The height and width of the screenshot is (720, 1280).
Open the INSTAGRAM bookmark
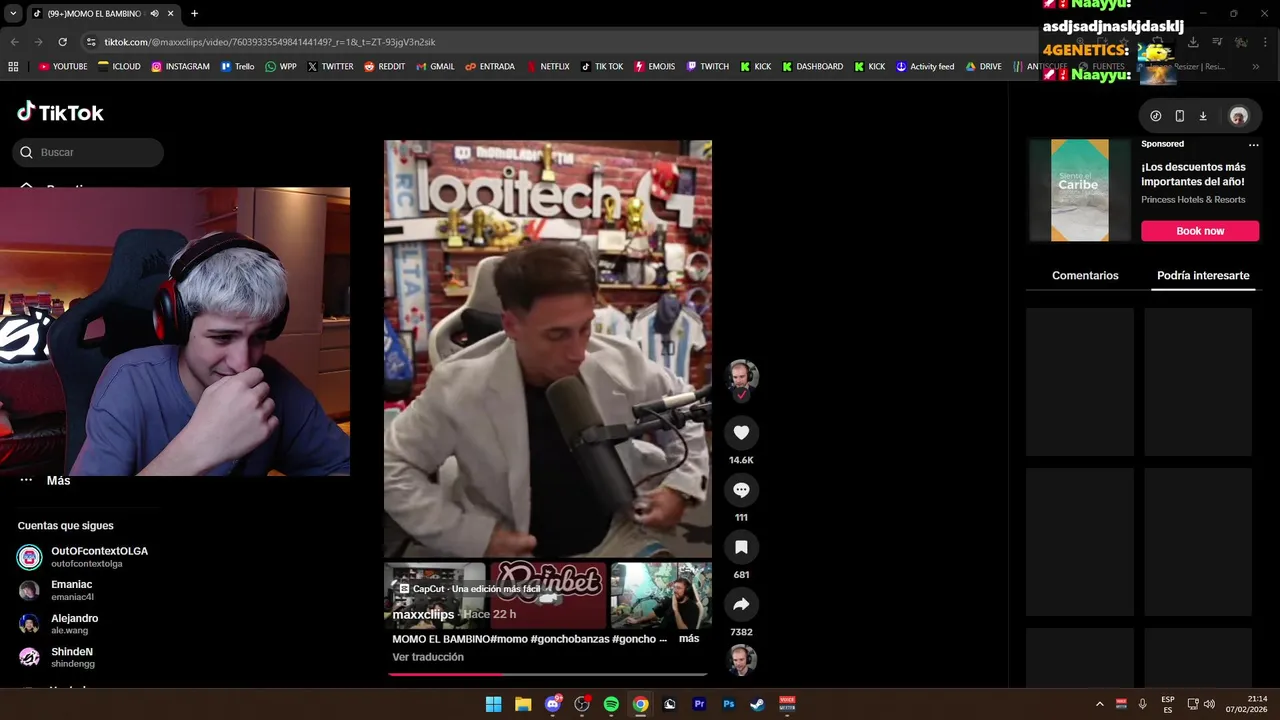pos(181,67)
